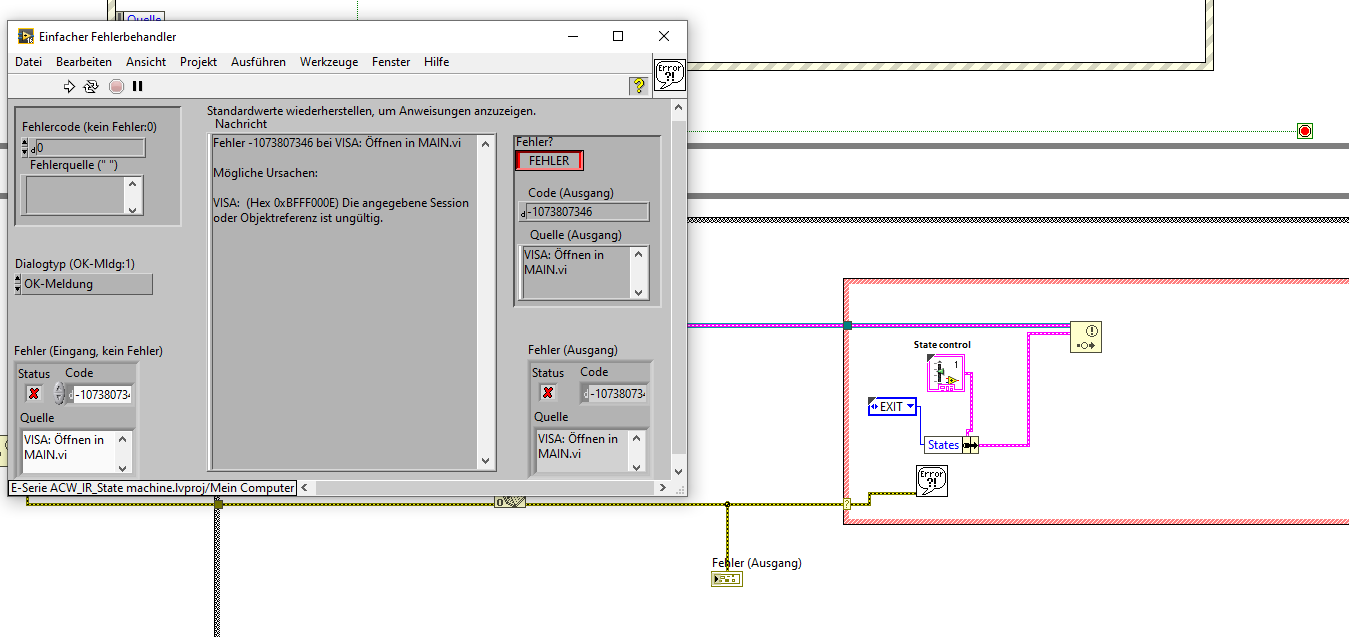Click the red stop terminal on the block diagram
Image resolution: width=1349 pixels, height=637 pixels.
click(x=1304, y=131)
